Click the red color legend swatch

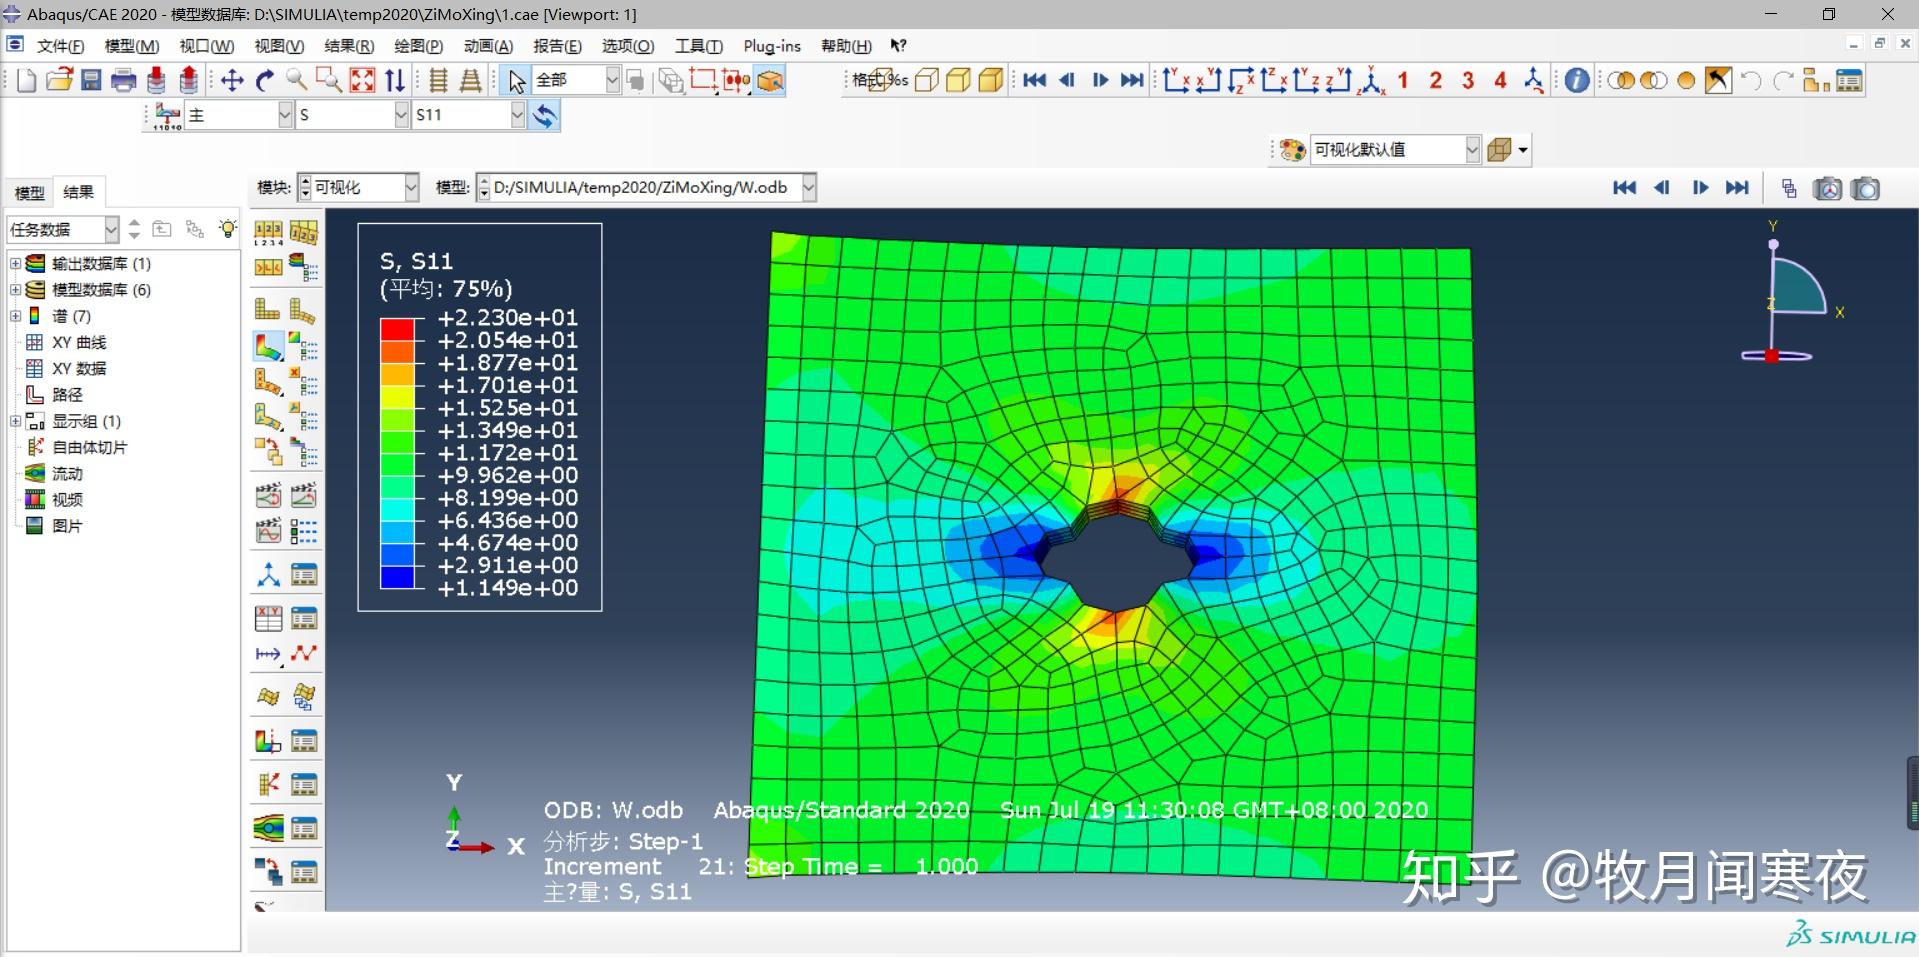pyautogui.click(x=396, y=329)
